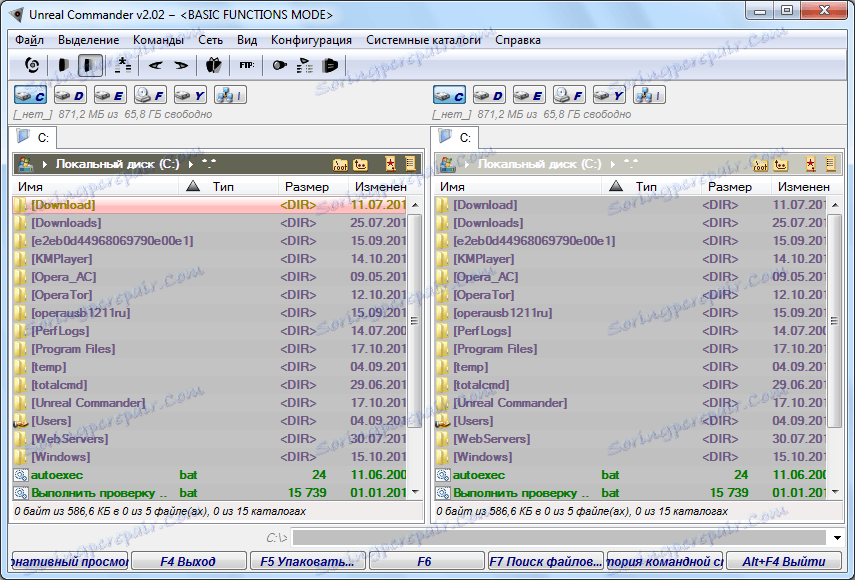Open the Справка menu

tap(518, 40)
